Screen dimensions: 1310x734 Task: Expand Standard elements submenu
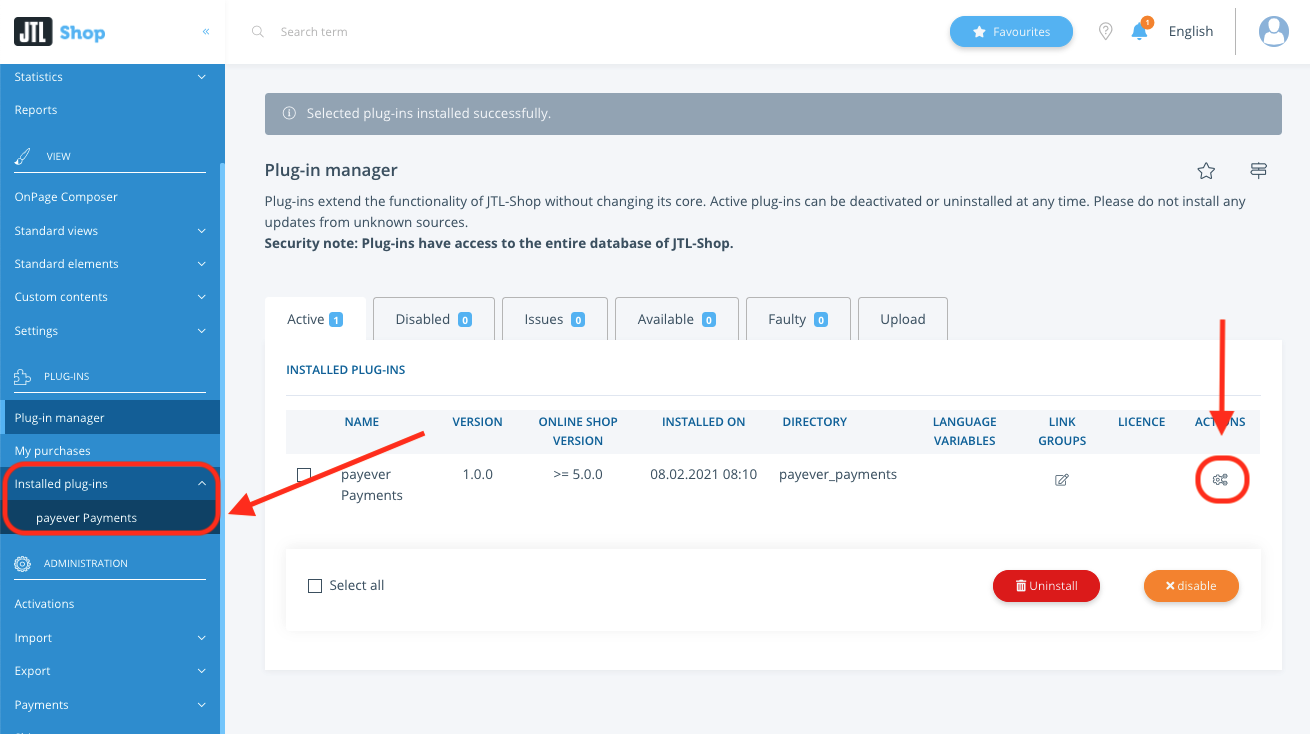point(110,264)
